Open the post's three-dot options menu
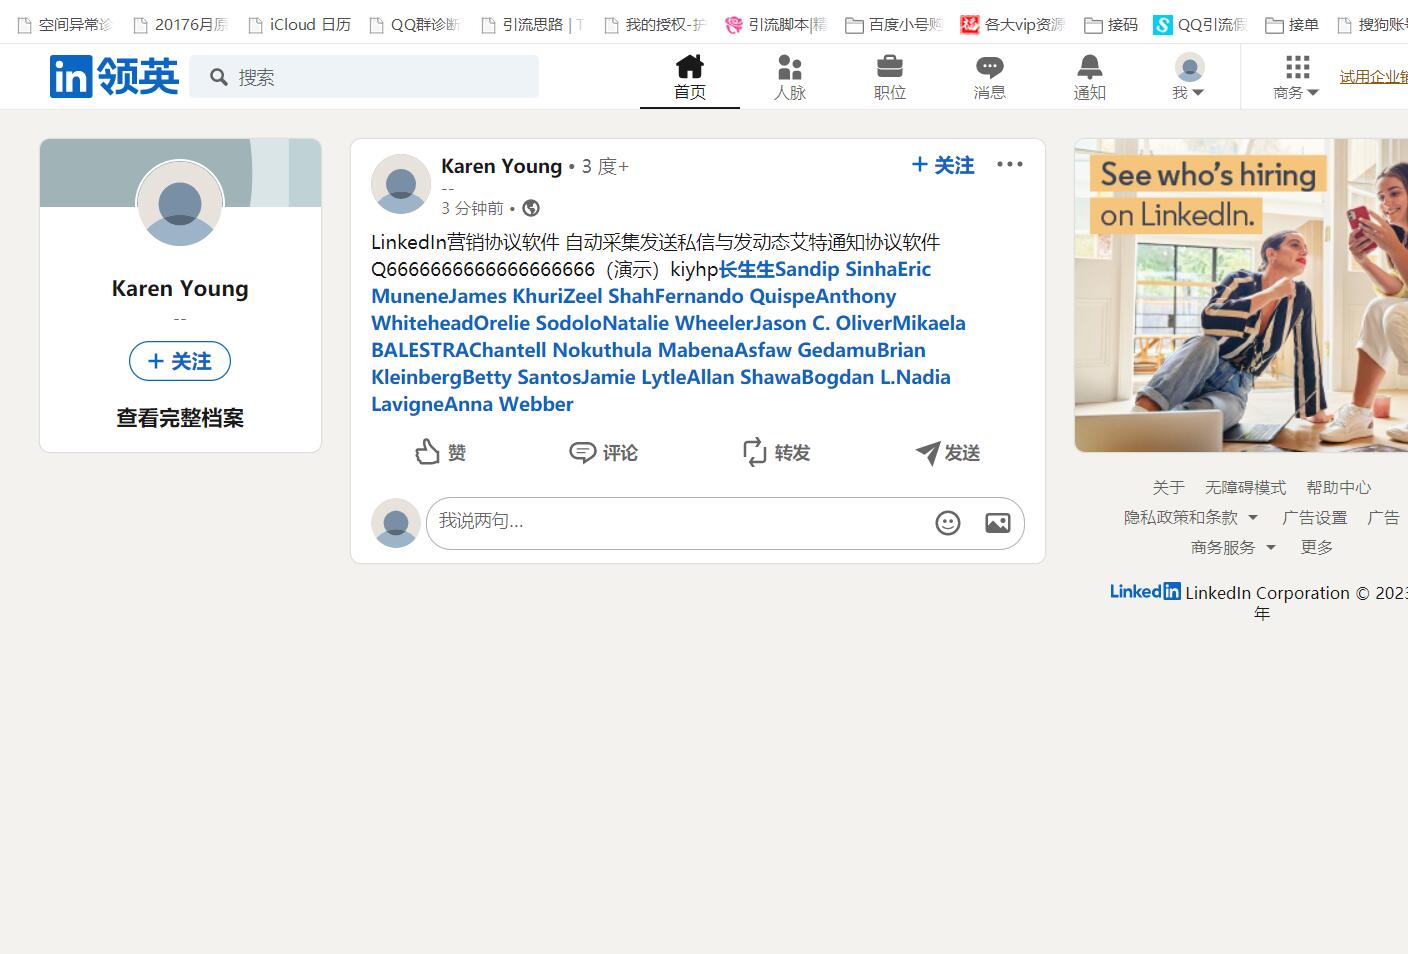 (1009, 164)
